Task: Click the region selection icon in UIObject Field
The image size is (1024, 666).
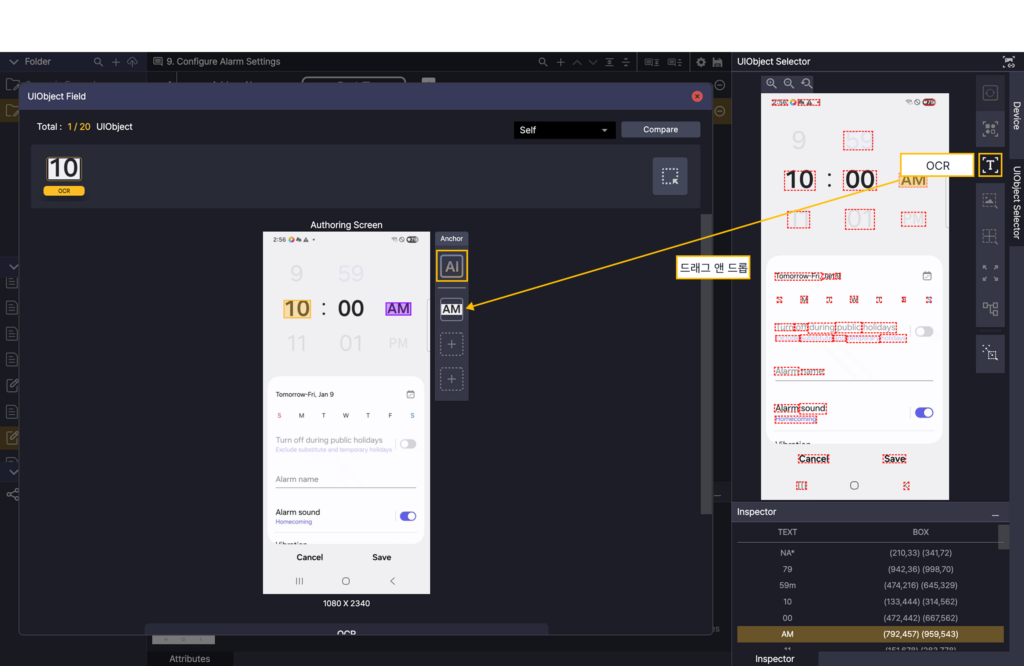Action: pos(670,176)
